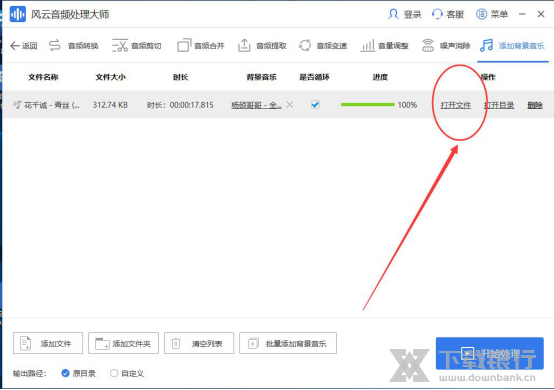Click the blue start processing button

click(x=490, y=354)
